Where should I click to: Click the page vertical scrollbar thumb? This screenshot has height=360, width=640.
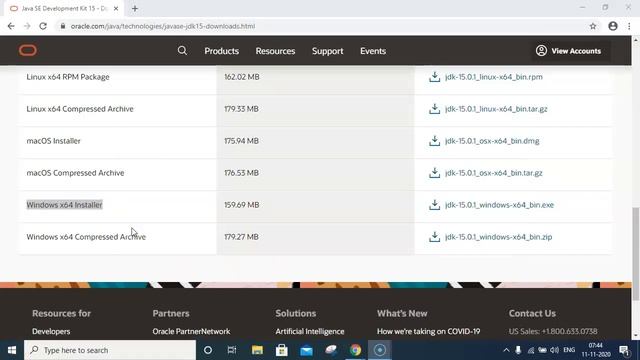636,254
